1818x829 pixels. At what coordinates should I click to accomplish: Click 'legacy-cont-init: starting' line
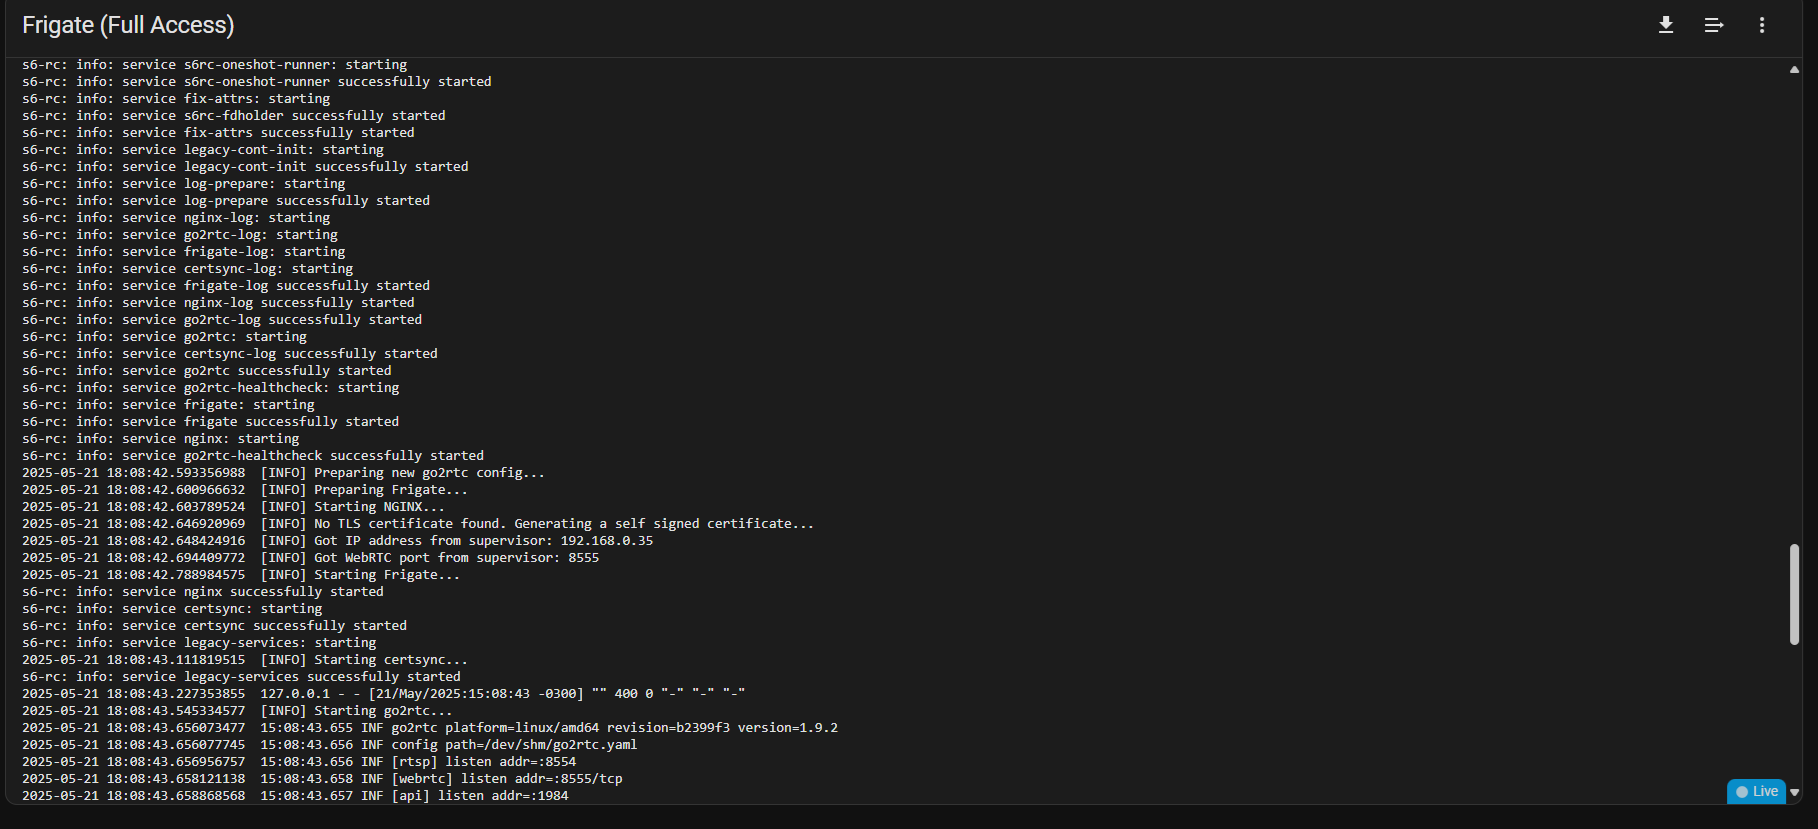tap(203, 150)
